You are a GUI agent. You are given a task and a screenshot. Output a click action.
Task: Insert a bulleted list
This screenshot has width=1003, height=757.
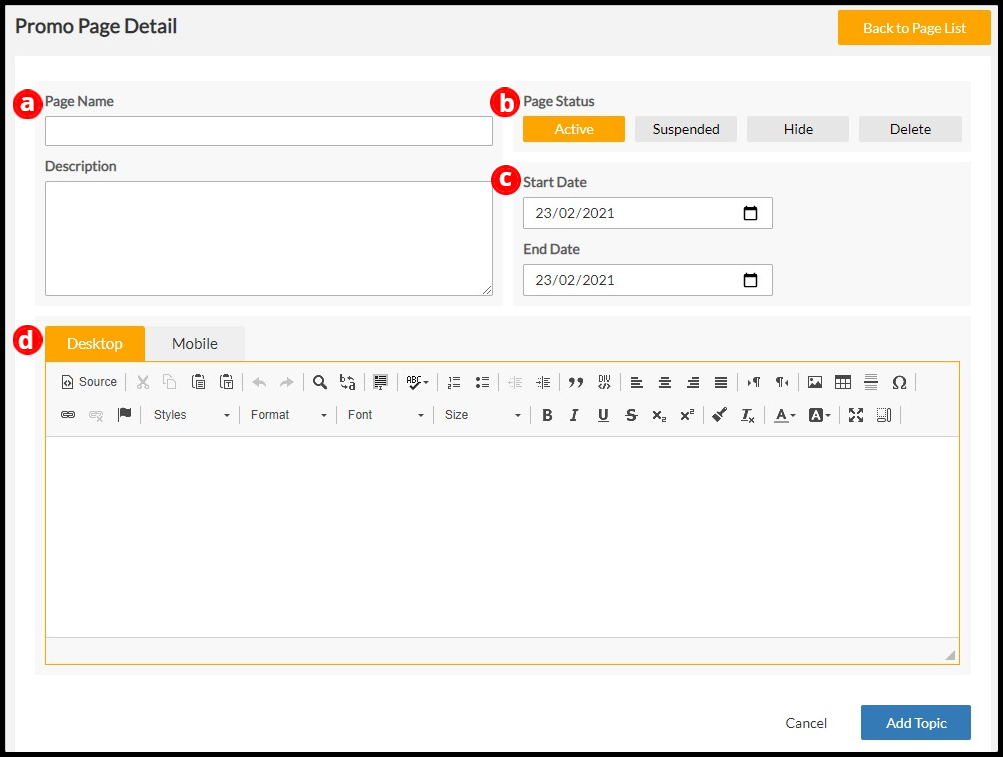(482, 382)
